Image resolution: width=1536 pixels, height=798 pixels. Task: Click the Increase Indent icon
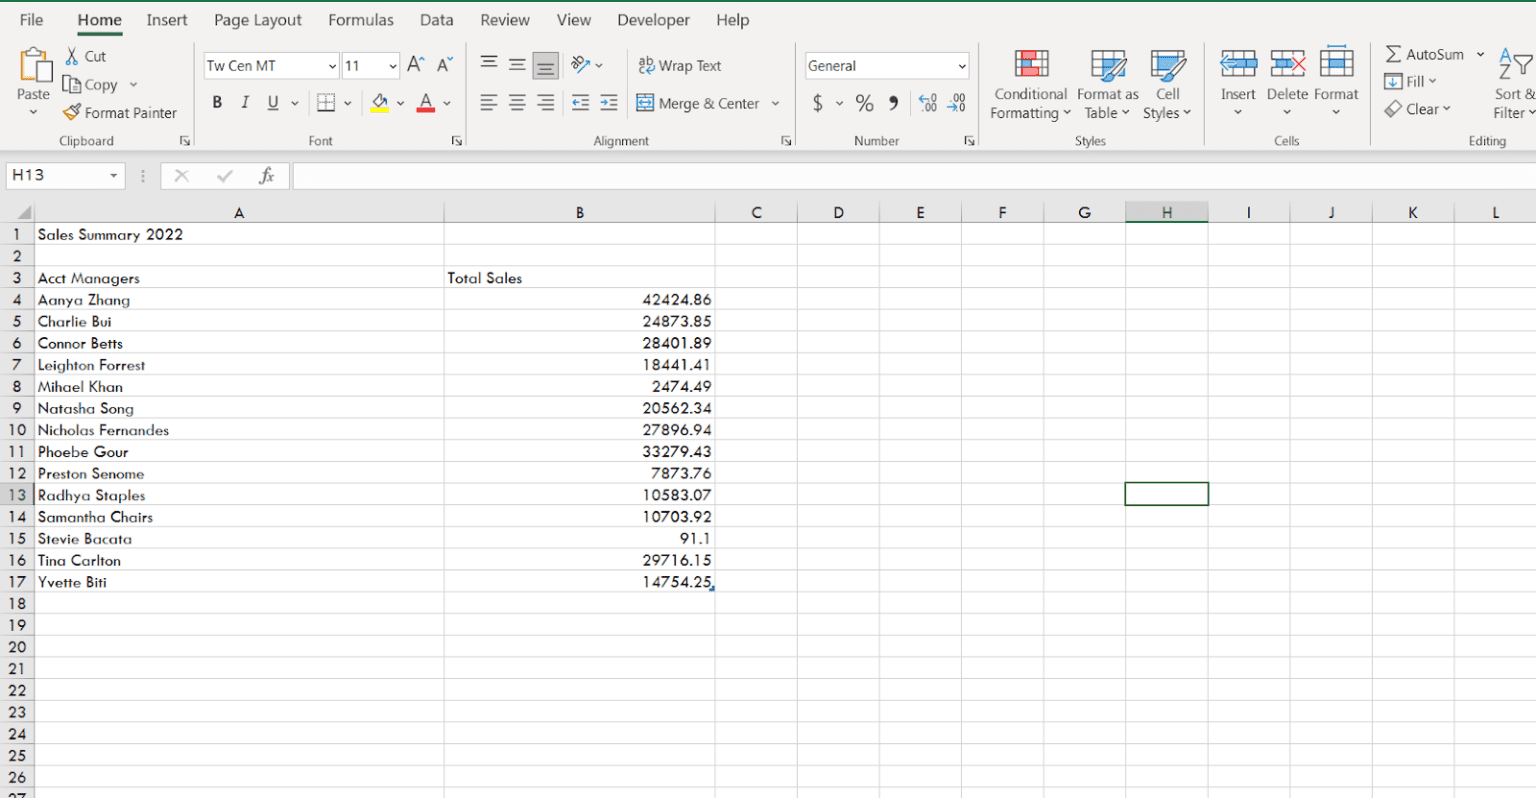[608, 103]
